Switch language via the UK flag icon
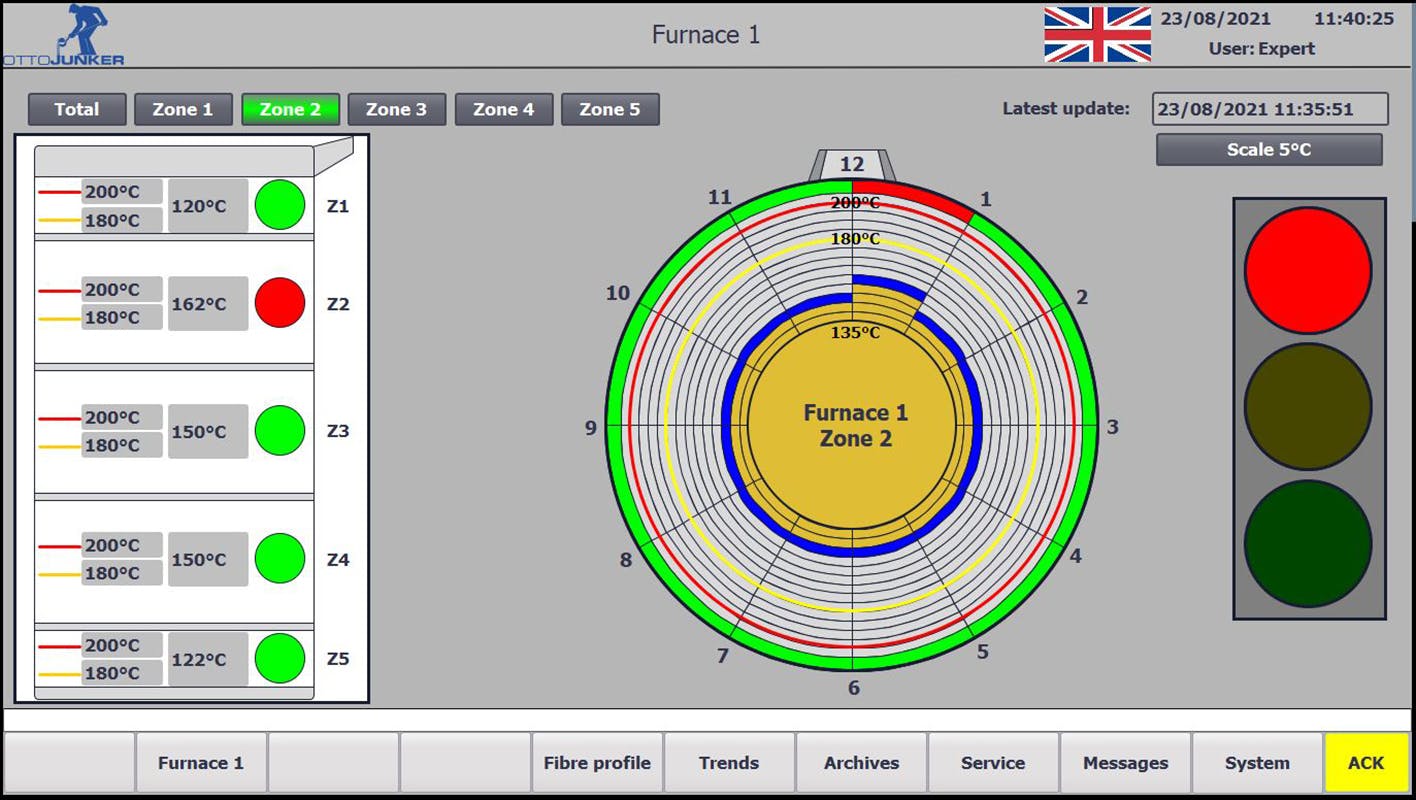Screen dimensions: 1416x800 [x=1096, y=32]
